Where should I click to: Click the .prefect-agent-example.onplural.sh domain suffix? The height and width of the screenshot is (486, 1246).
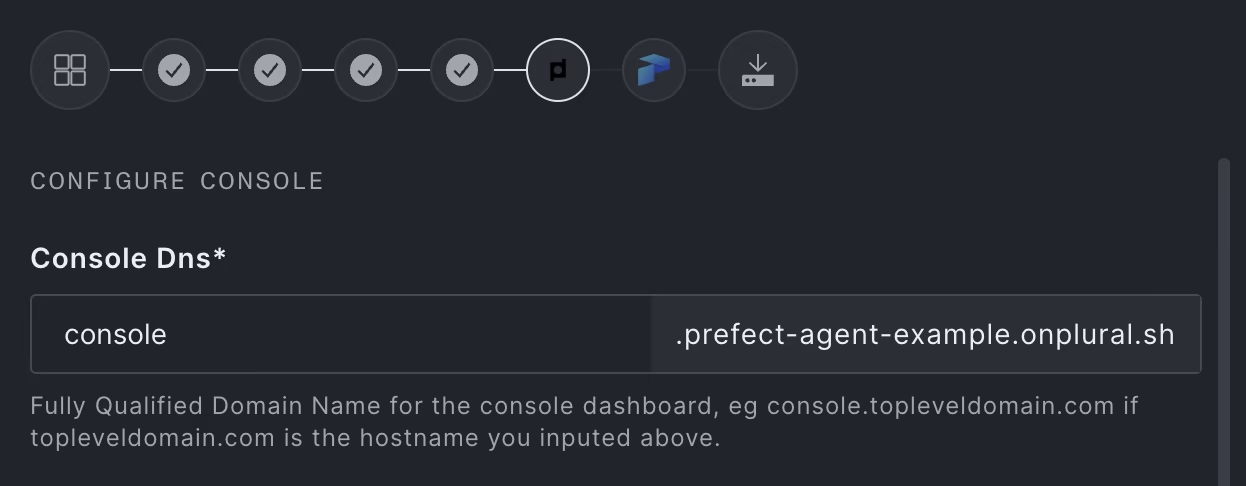(925, 334)
